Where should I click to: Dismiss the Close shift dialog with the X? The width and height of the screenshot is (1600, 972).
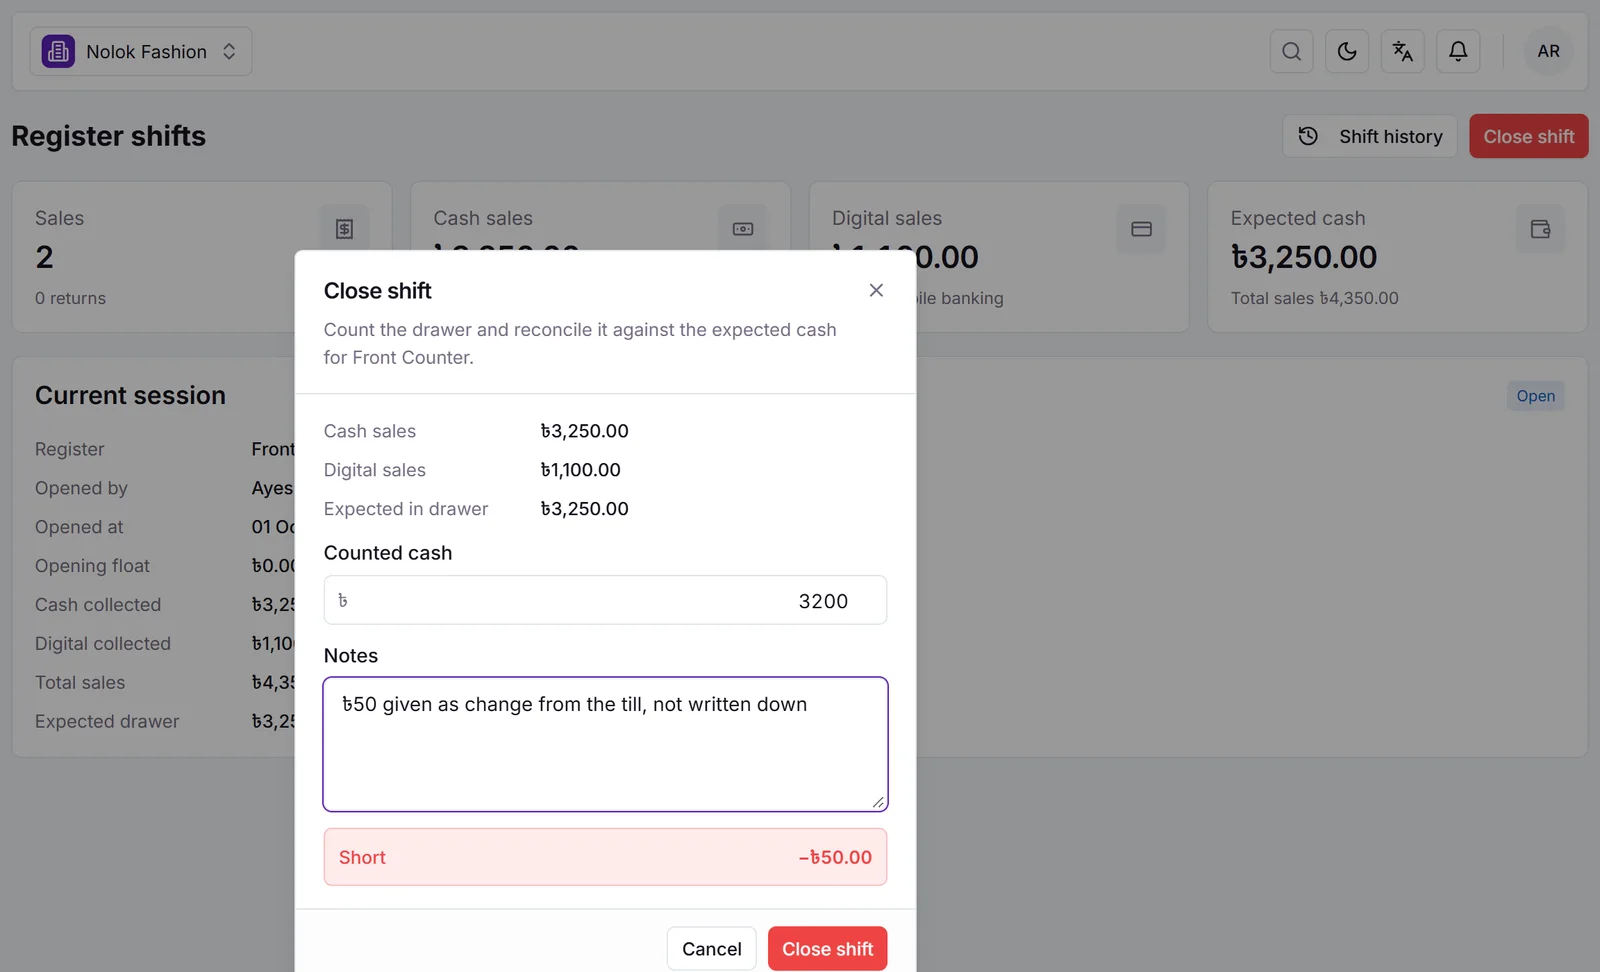point(876,290)
